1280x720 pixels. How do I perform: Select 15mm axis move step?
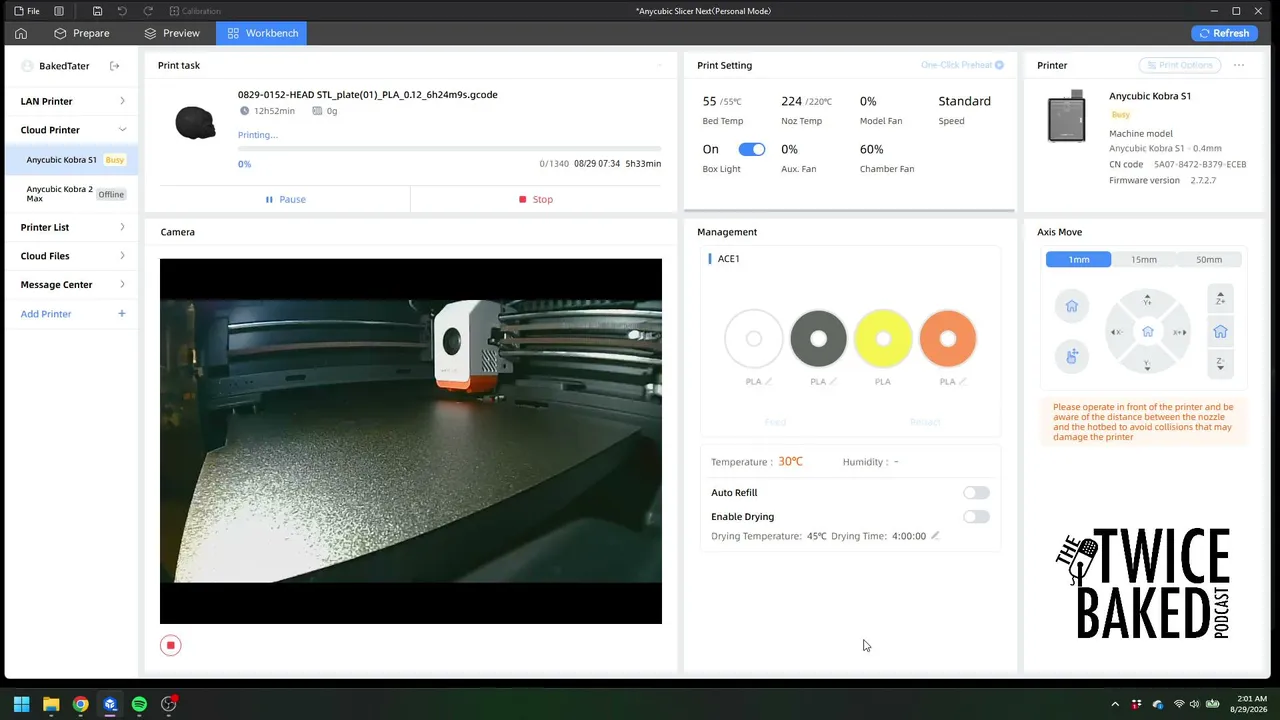[1144, 259]
